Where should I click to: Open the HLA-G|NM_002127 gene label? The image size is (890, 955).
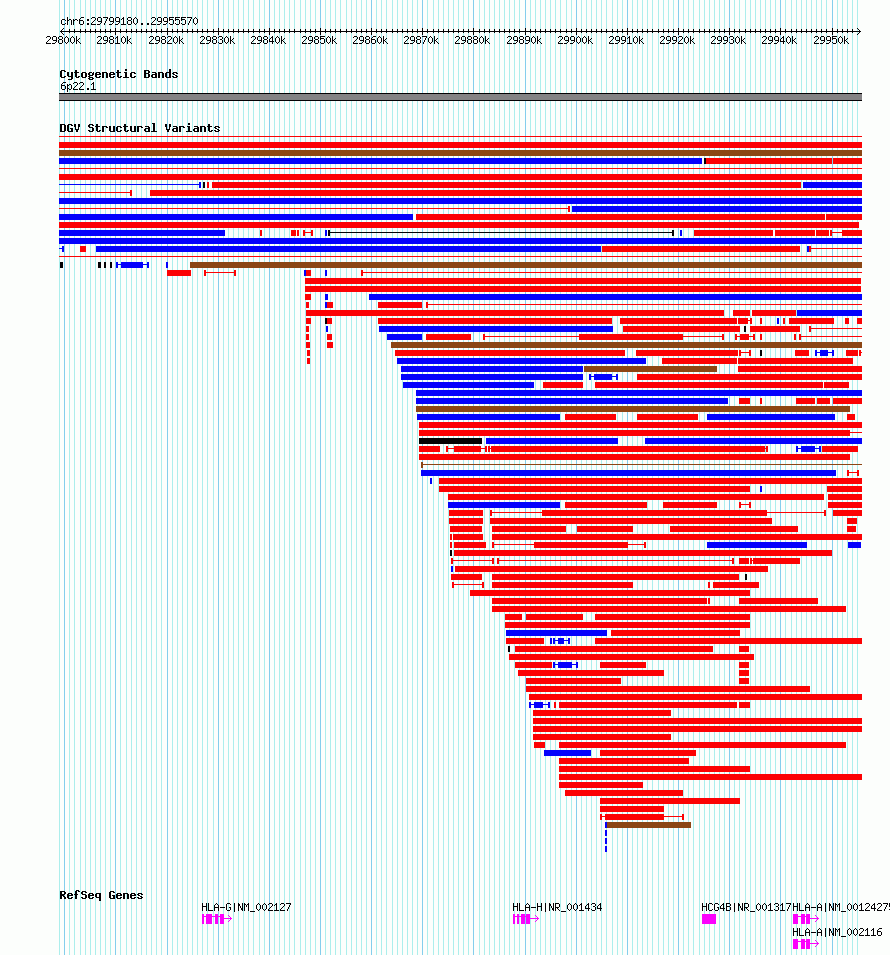246,907
